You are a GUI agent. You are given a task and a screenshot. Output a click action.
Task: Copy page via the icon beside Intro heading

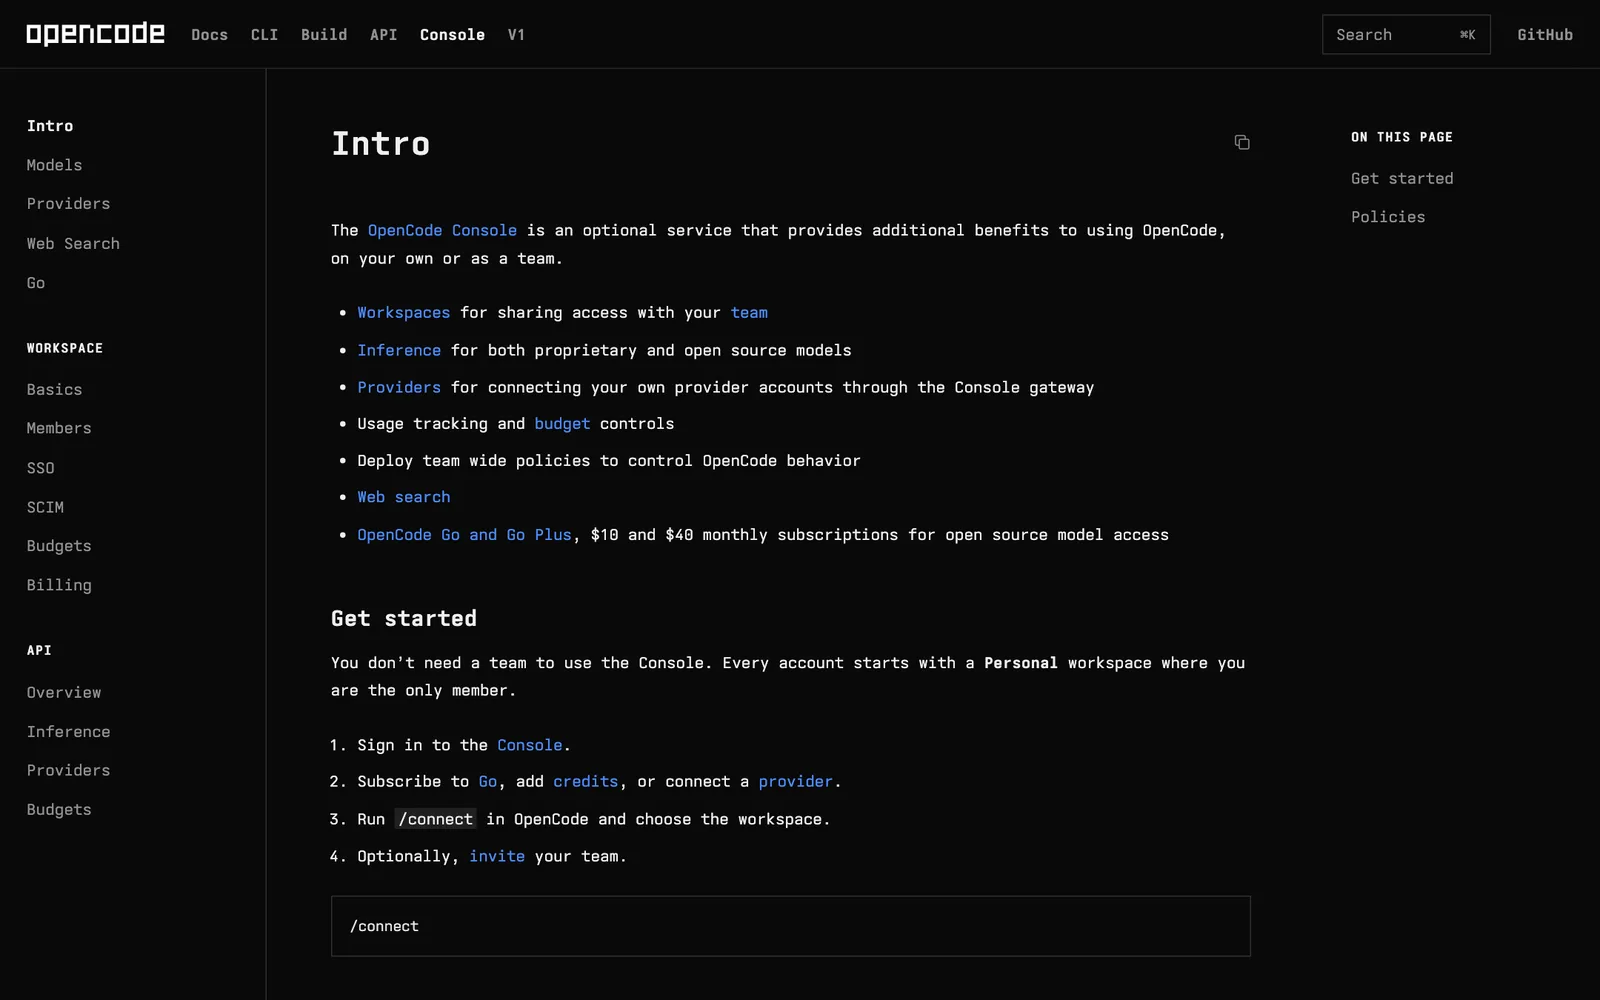pos(1241,142)
